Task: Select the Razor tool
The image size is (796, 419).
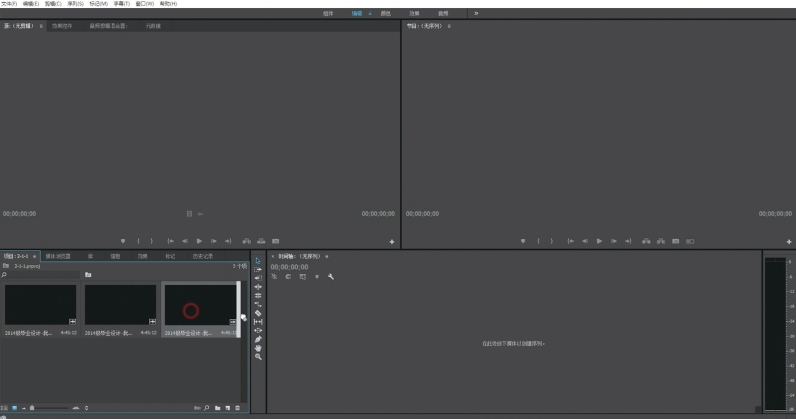Action: point(258,313)
